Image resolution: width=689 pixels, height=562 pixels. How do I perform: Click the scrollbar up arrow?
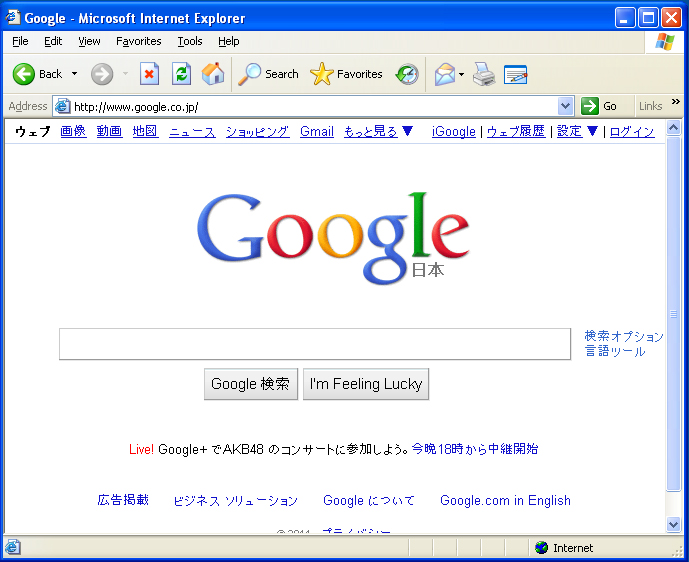click(673, 128)
